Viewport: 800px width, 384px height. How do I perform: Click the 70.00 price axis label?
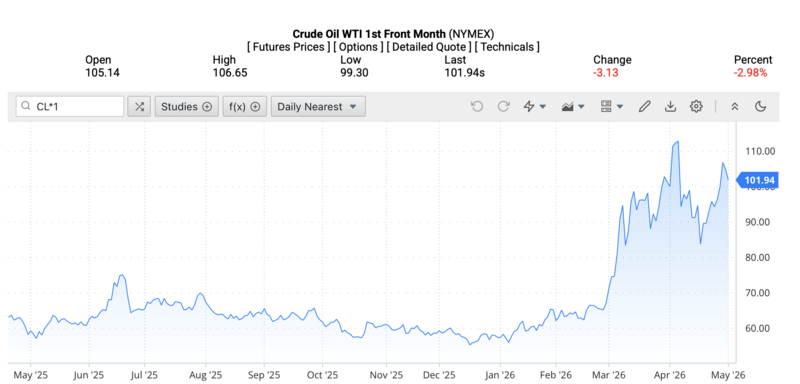click(x=759, y=293)
